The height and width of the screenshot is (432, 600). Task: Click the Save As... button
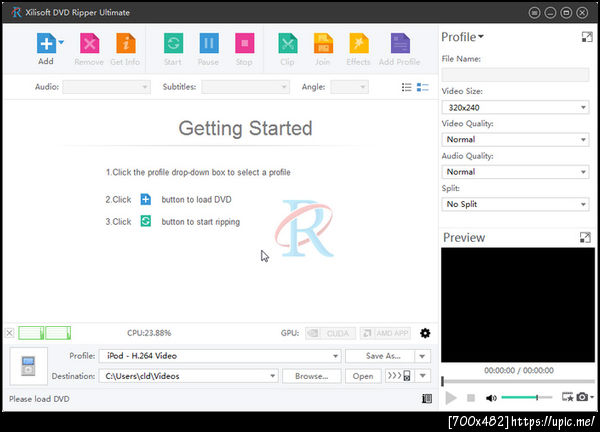380,356
